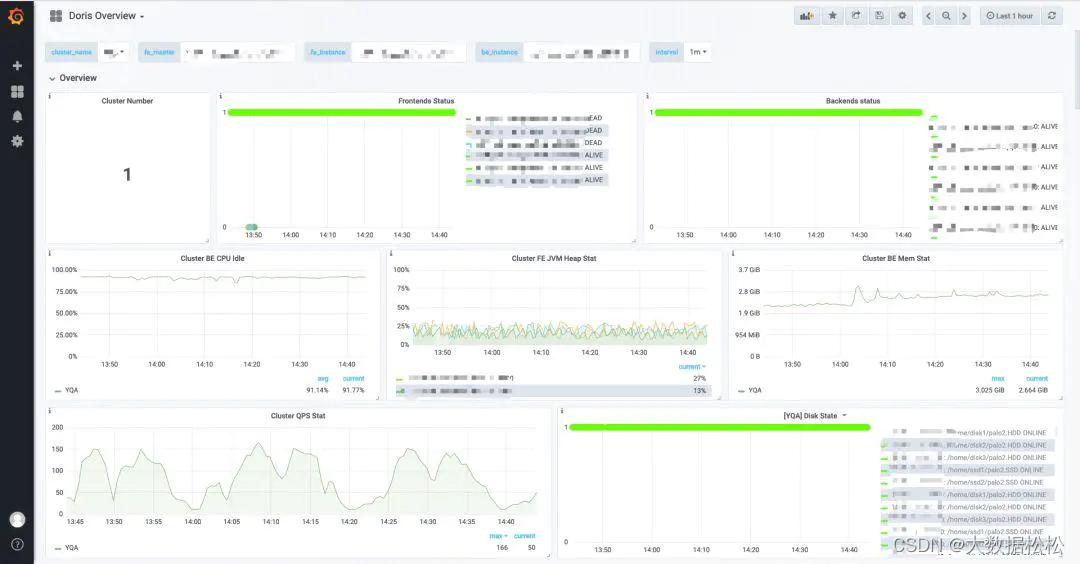Sort CPU Idle legend by avg column
1080x564 pixels.
click(x=322, y=379)
